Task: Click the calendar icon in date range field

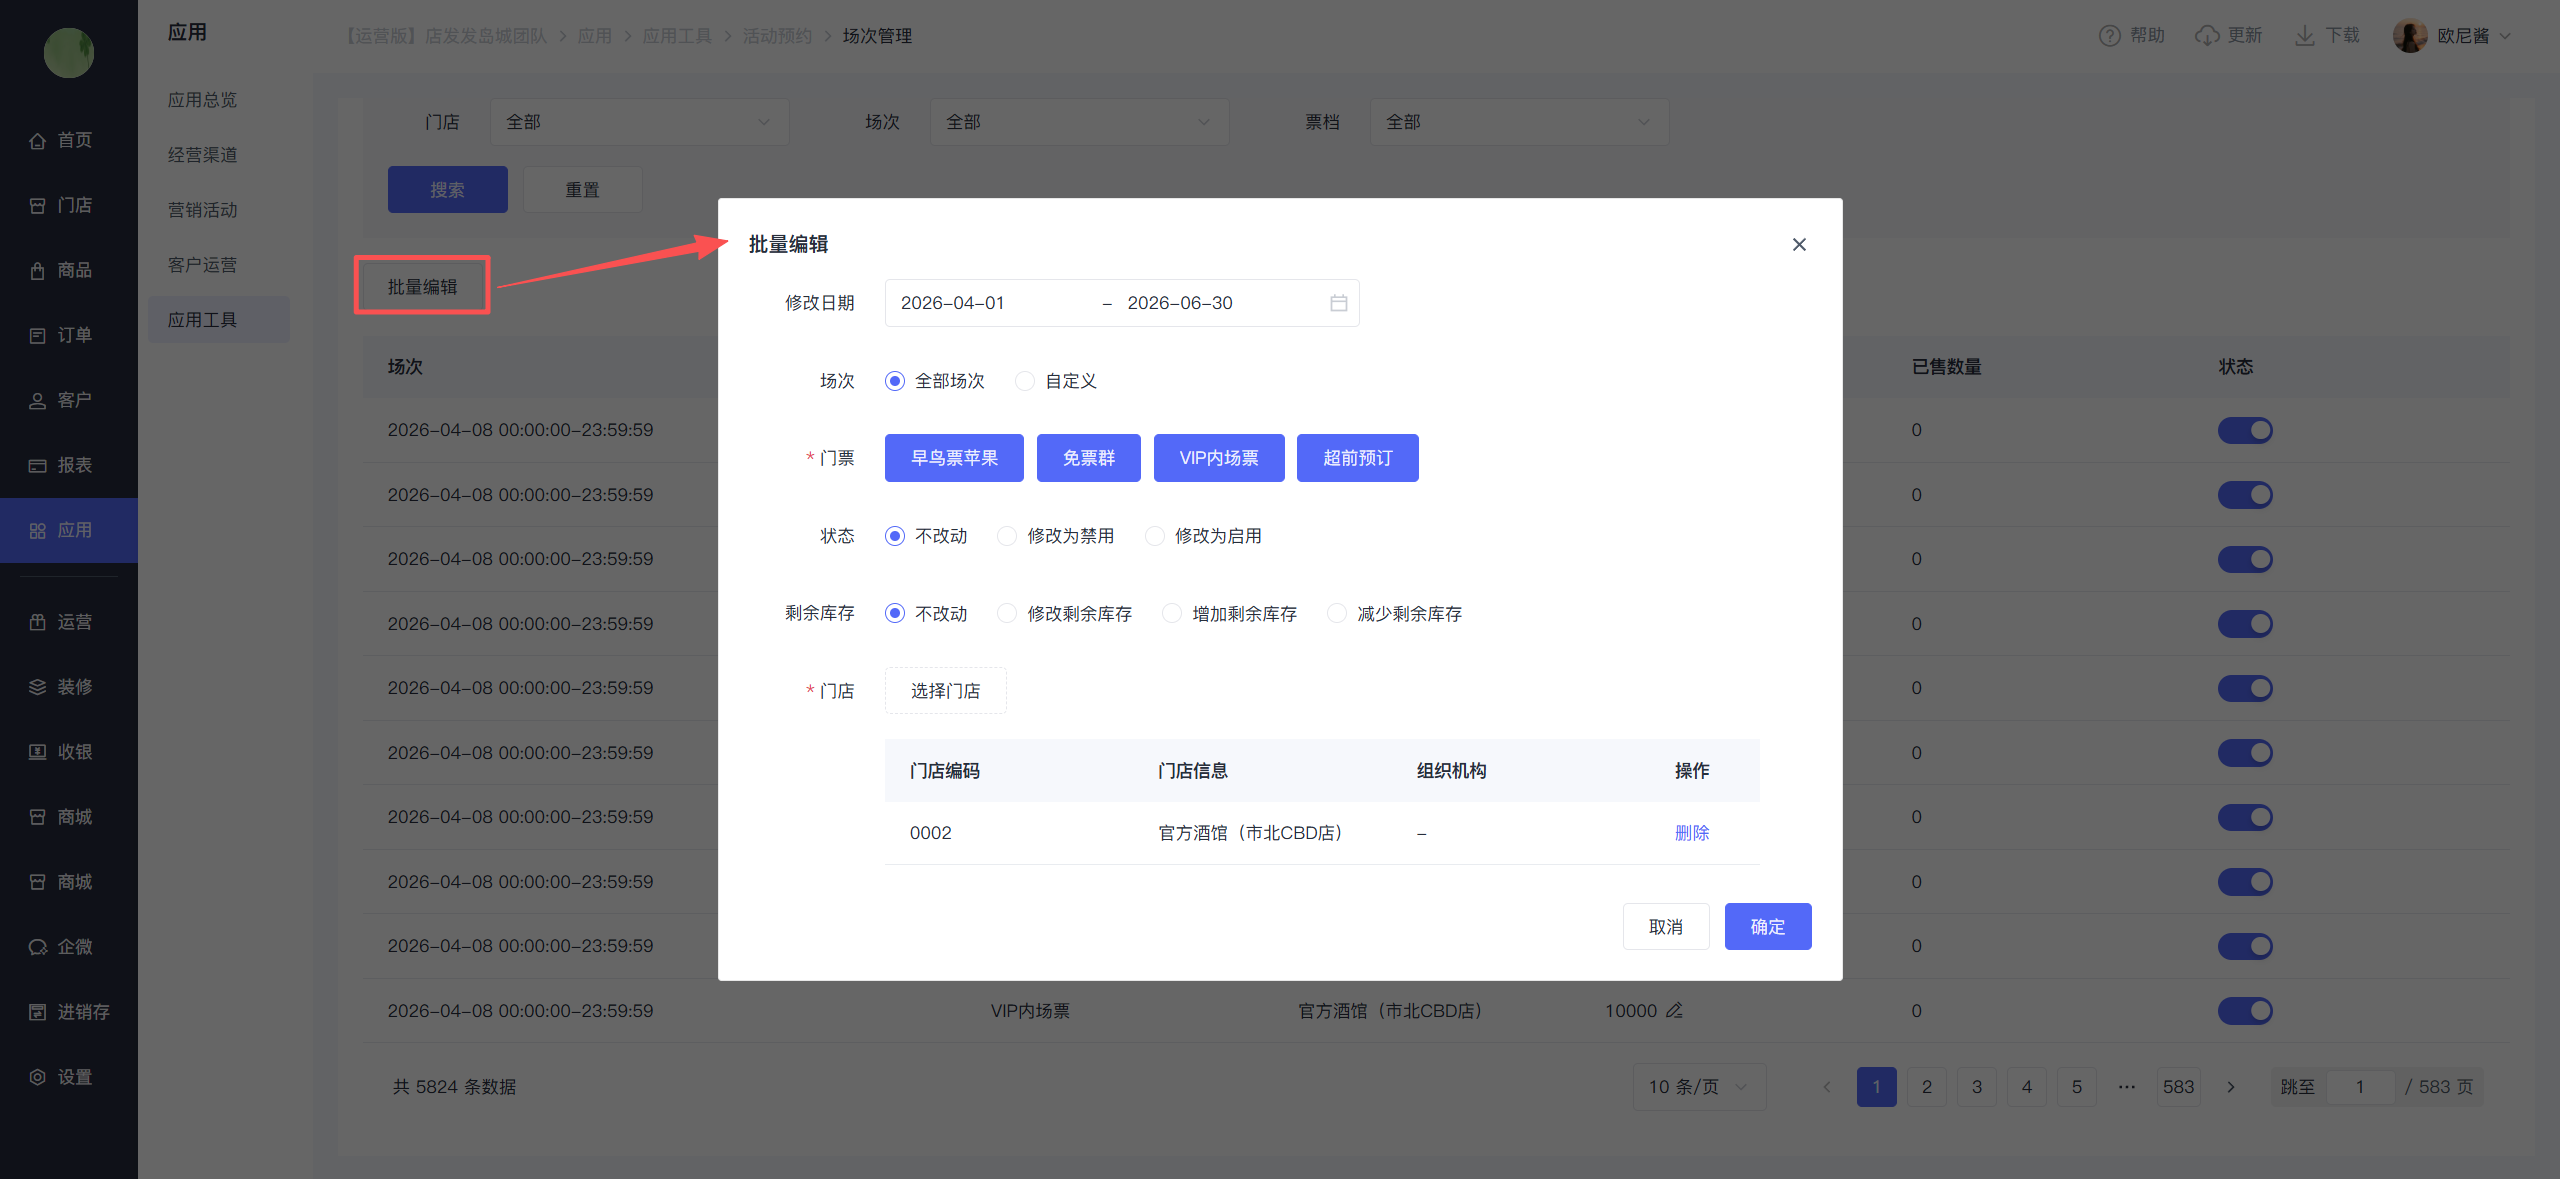Action: pyautogui.click(x=1338, y=303)
